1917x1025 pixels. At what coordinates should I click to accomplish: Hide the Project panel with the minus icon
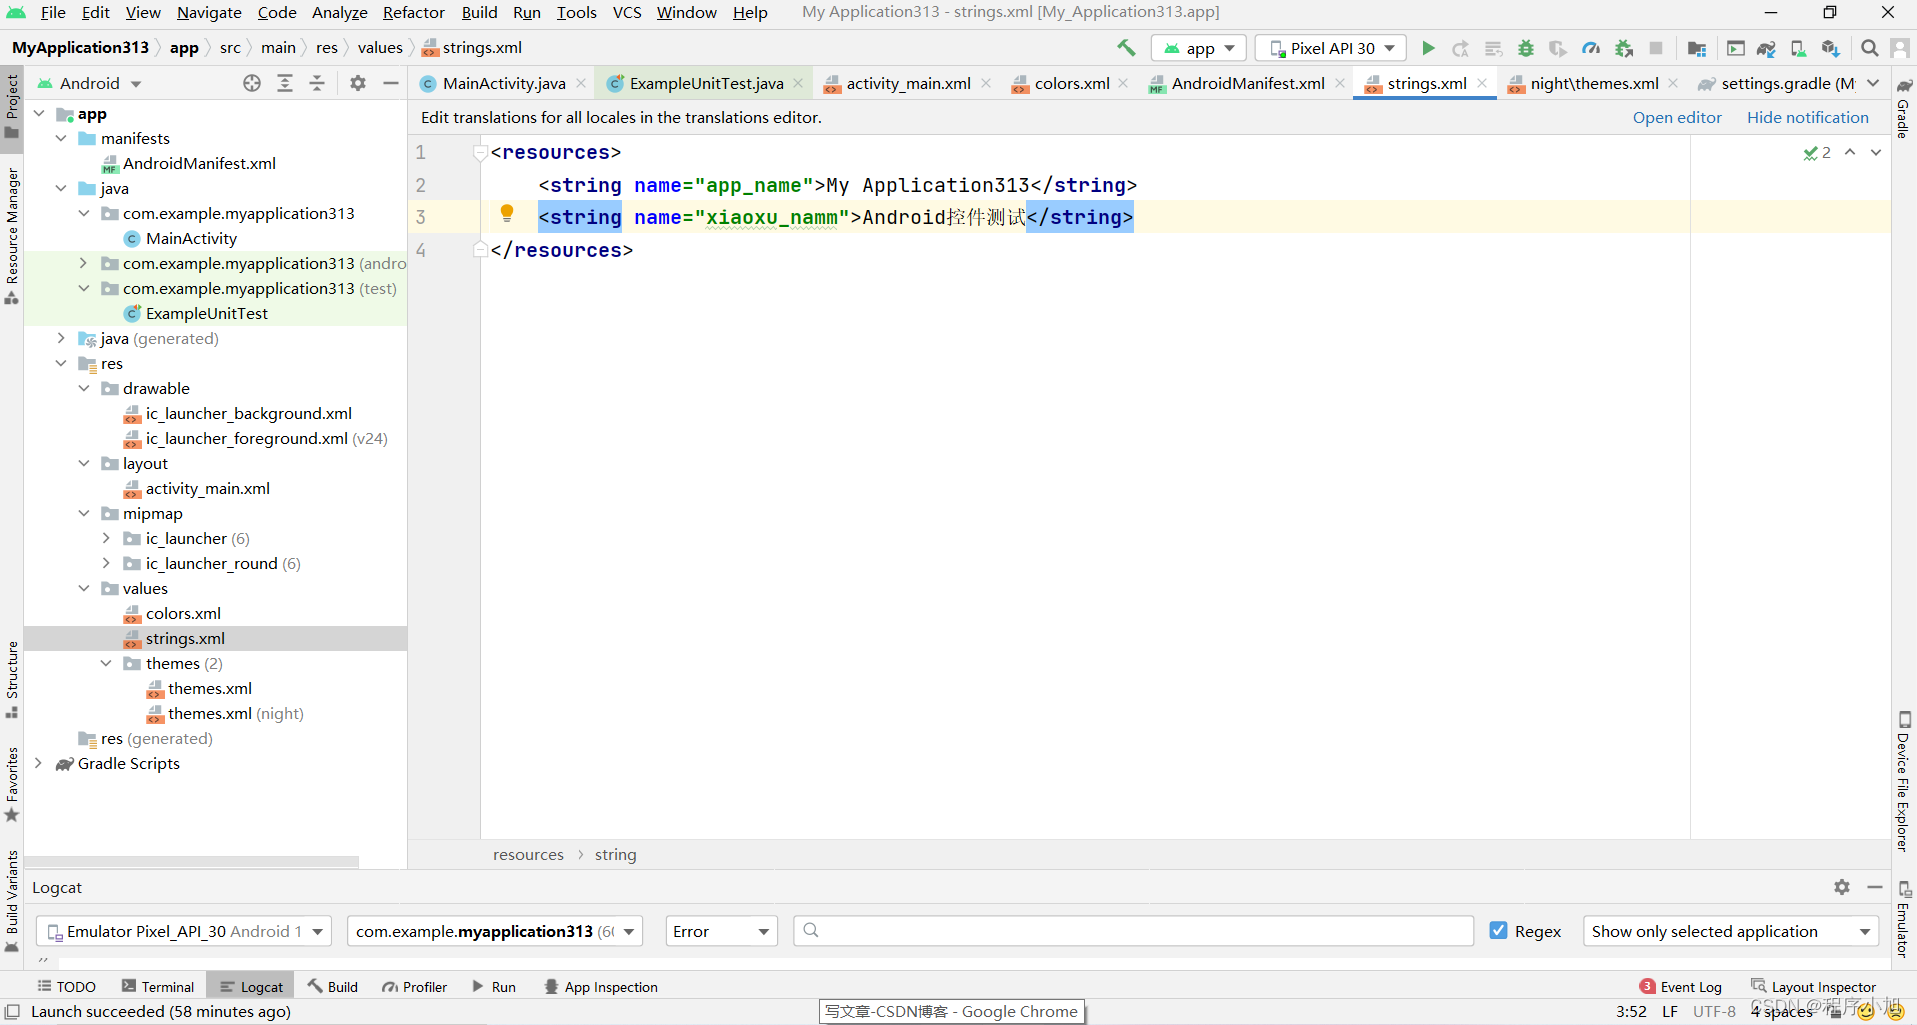[391, 83]
